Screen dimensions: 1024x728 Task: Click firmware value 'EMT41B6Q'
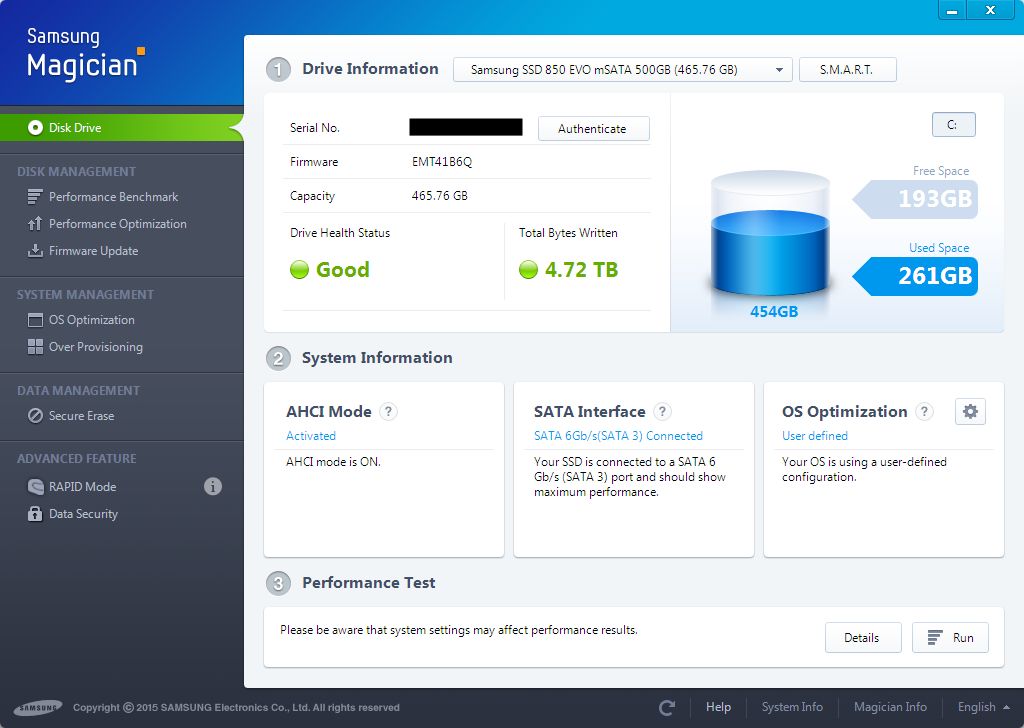pyautogui.click(x=441, y=162)
